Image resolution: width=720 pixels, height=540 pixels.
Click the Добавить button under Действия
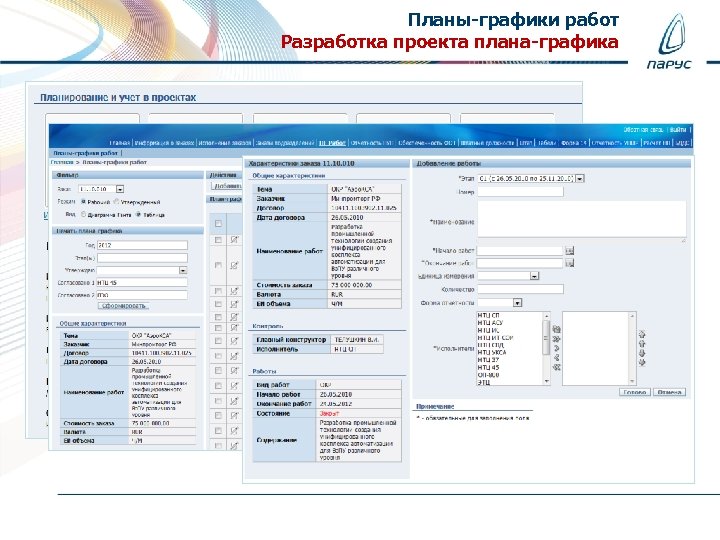pos(227,186)
